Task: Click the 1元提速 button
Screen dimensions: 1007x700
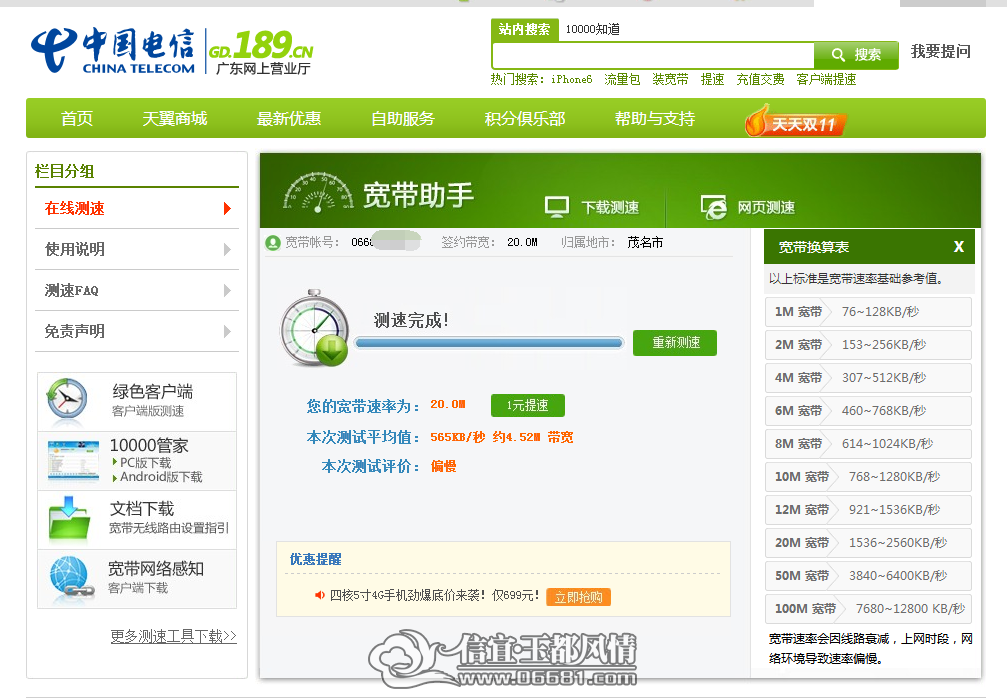Action: point(528,405)
